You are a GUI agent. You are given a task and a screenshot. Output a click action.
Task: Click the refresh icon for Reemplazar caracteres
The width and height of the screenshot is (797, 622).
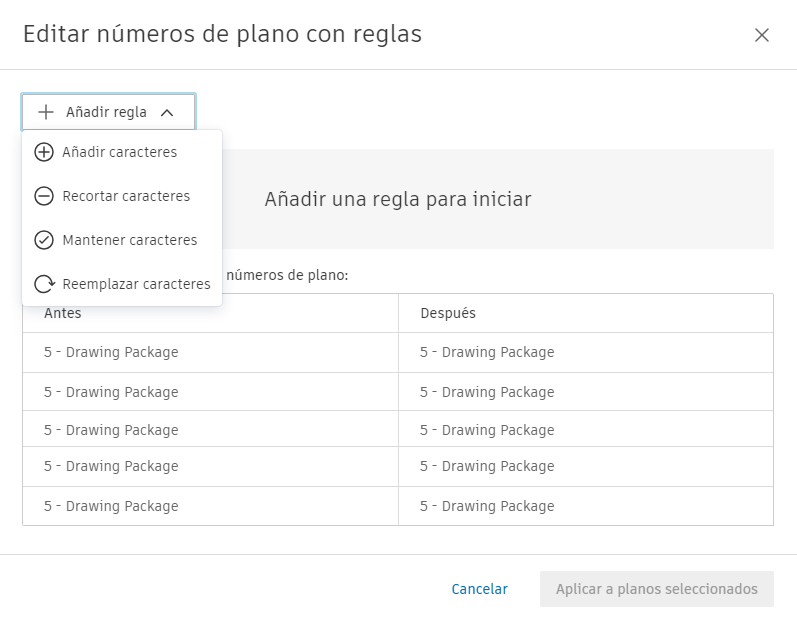tap(44, 284)
